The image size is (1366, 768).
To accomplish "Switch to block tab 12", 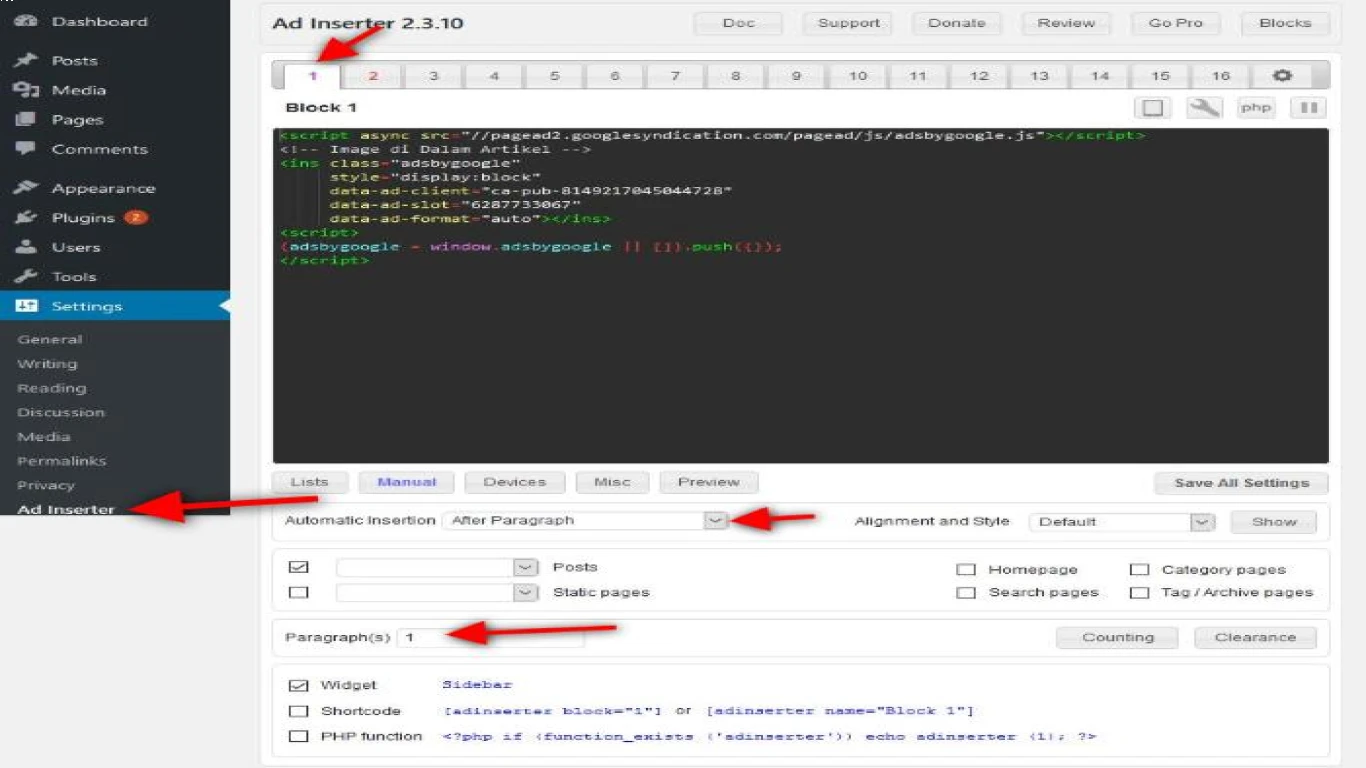I will tap(979, 76).
